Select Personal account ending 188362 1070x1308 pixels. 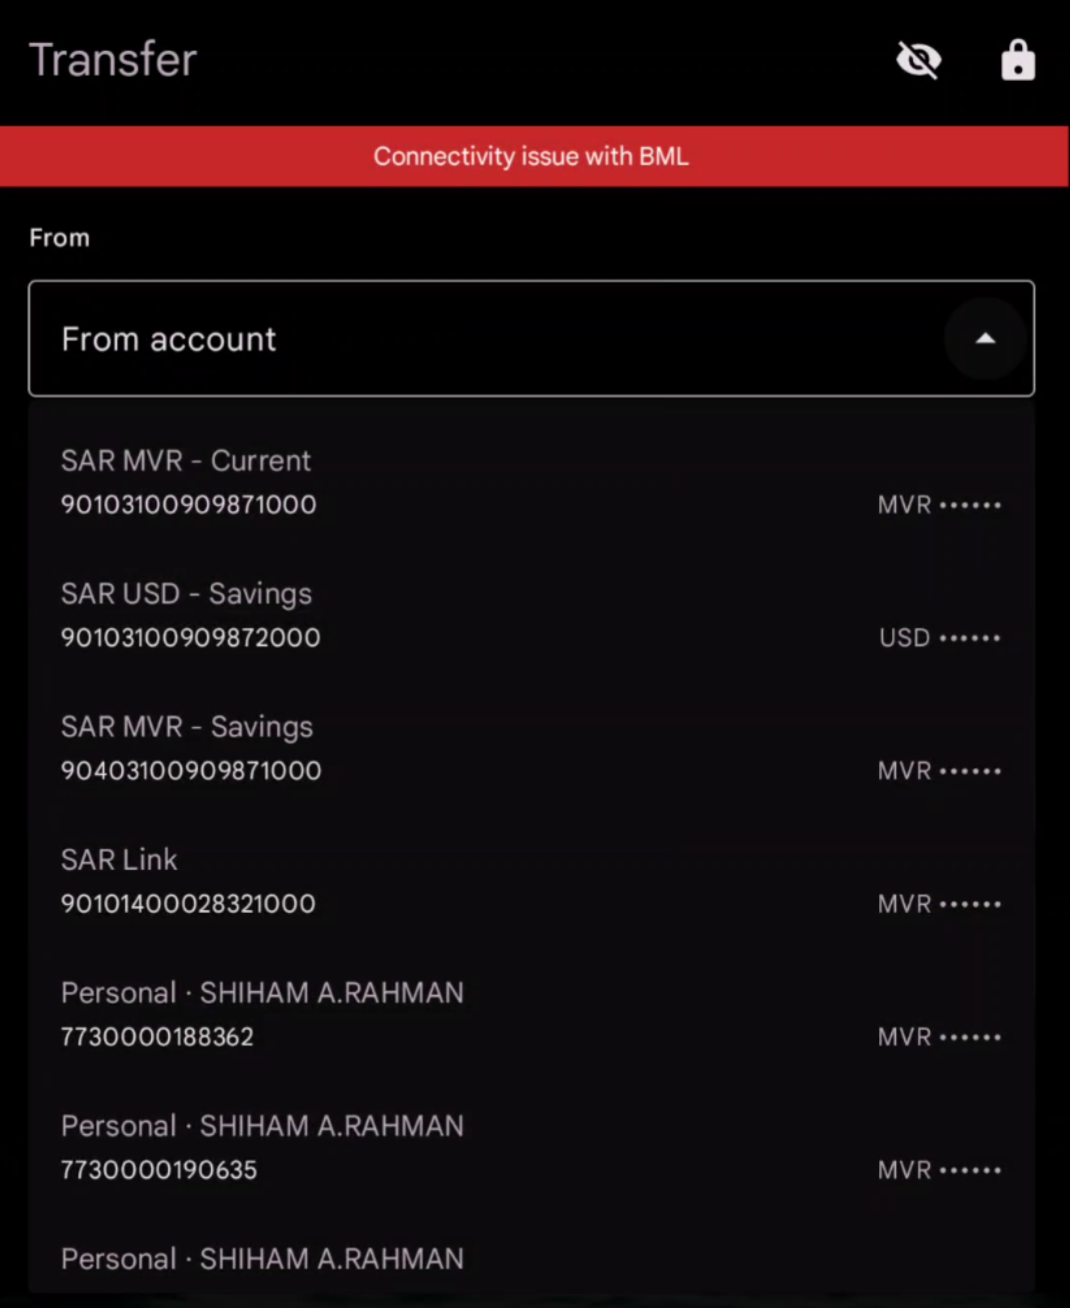531,1014
